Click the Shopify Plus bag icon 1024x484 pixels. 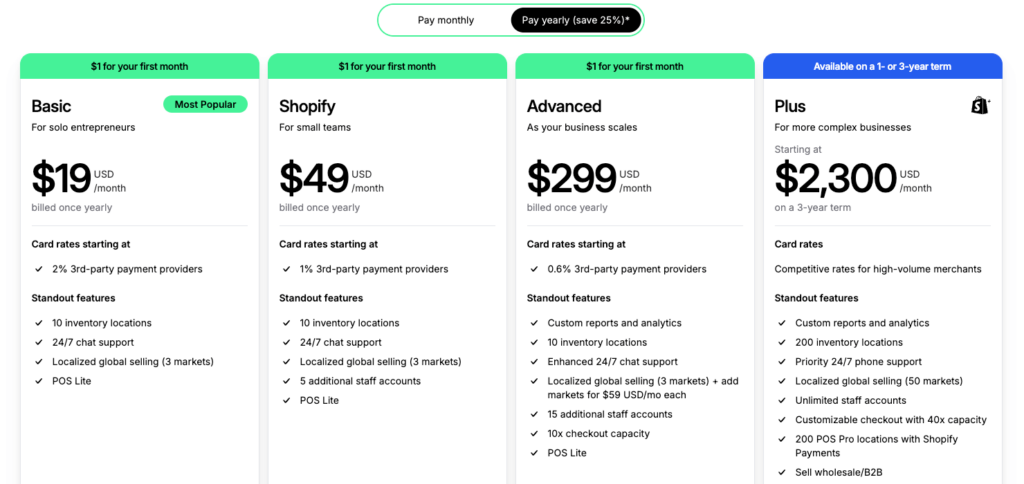[x=980, y=105]
